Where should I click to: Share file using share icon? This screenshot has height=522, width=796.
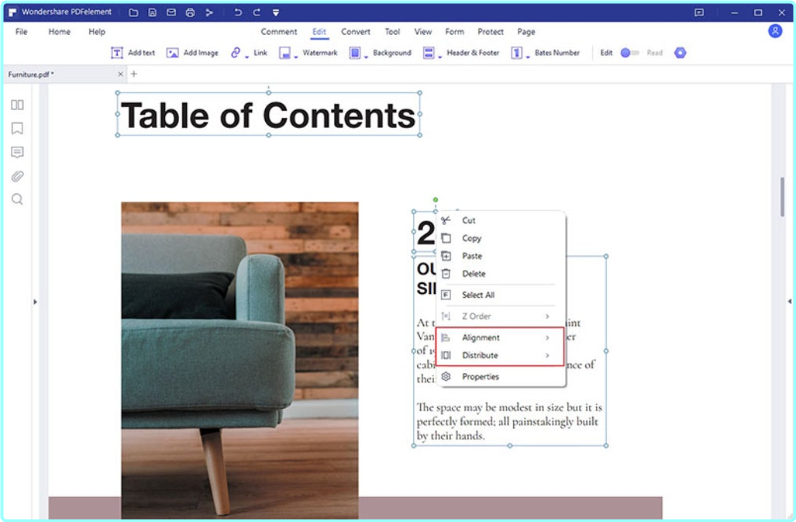point(209,12)
